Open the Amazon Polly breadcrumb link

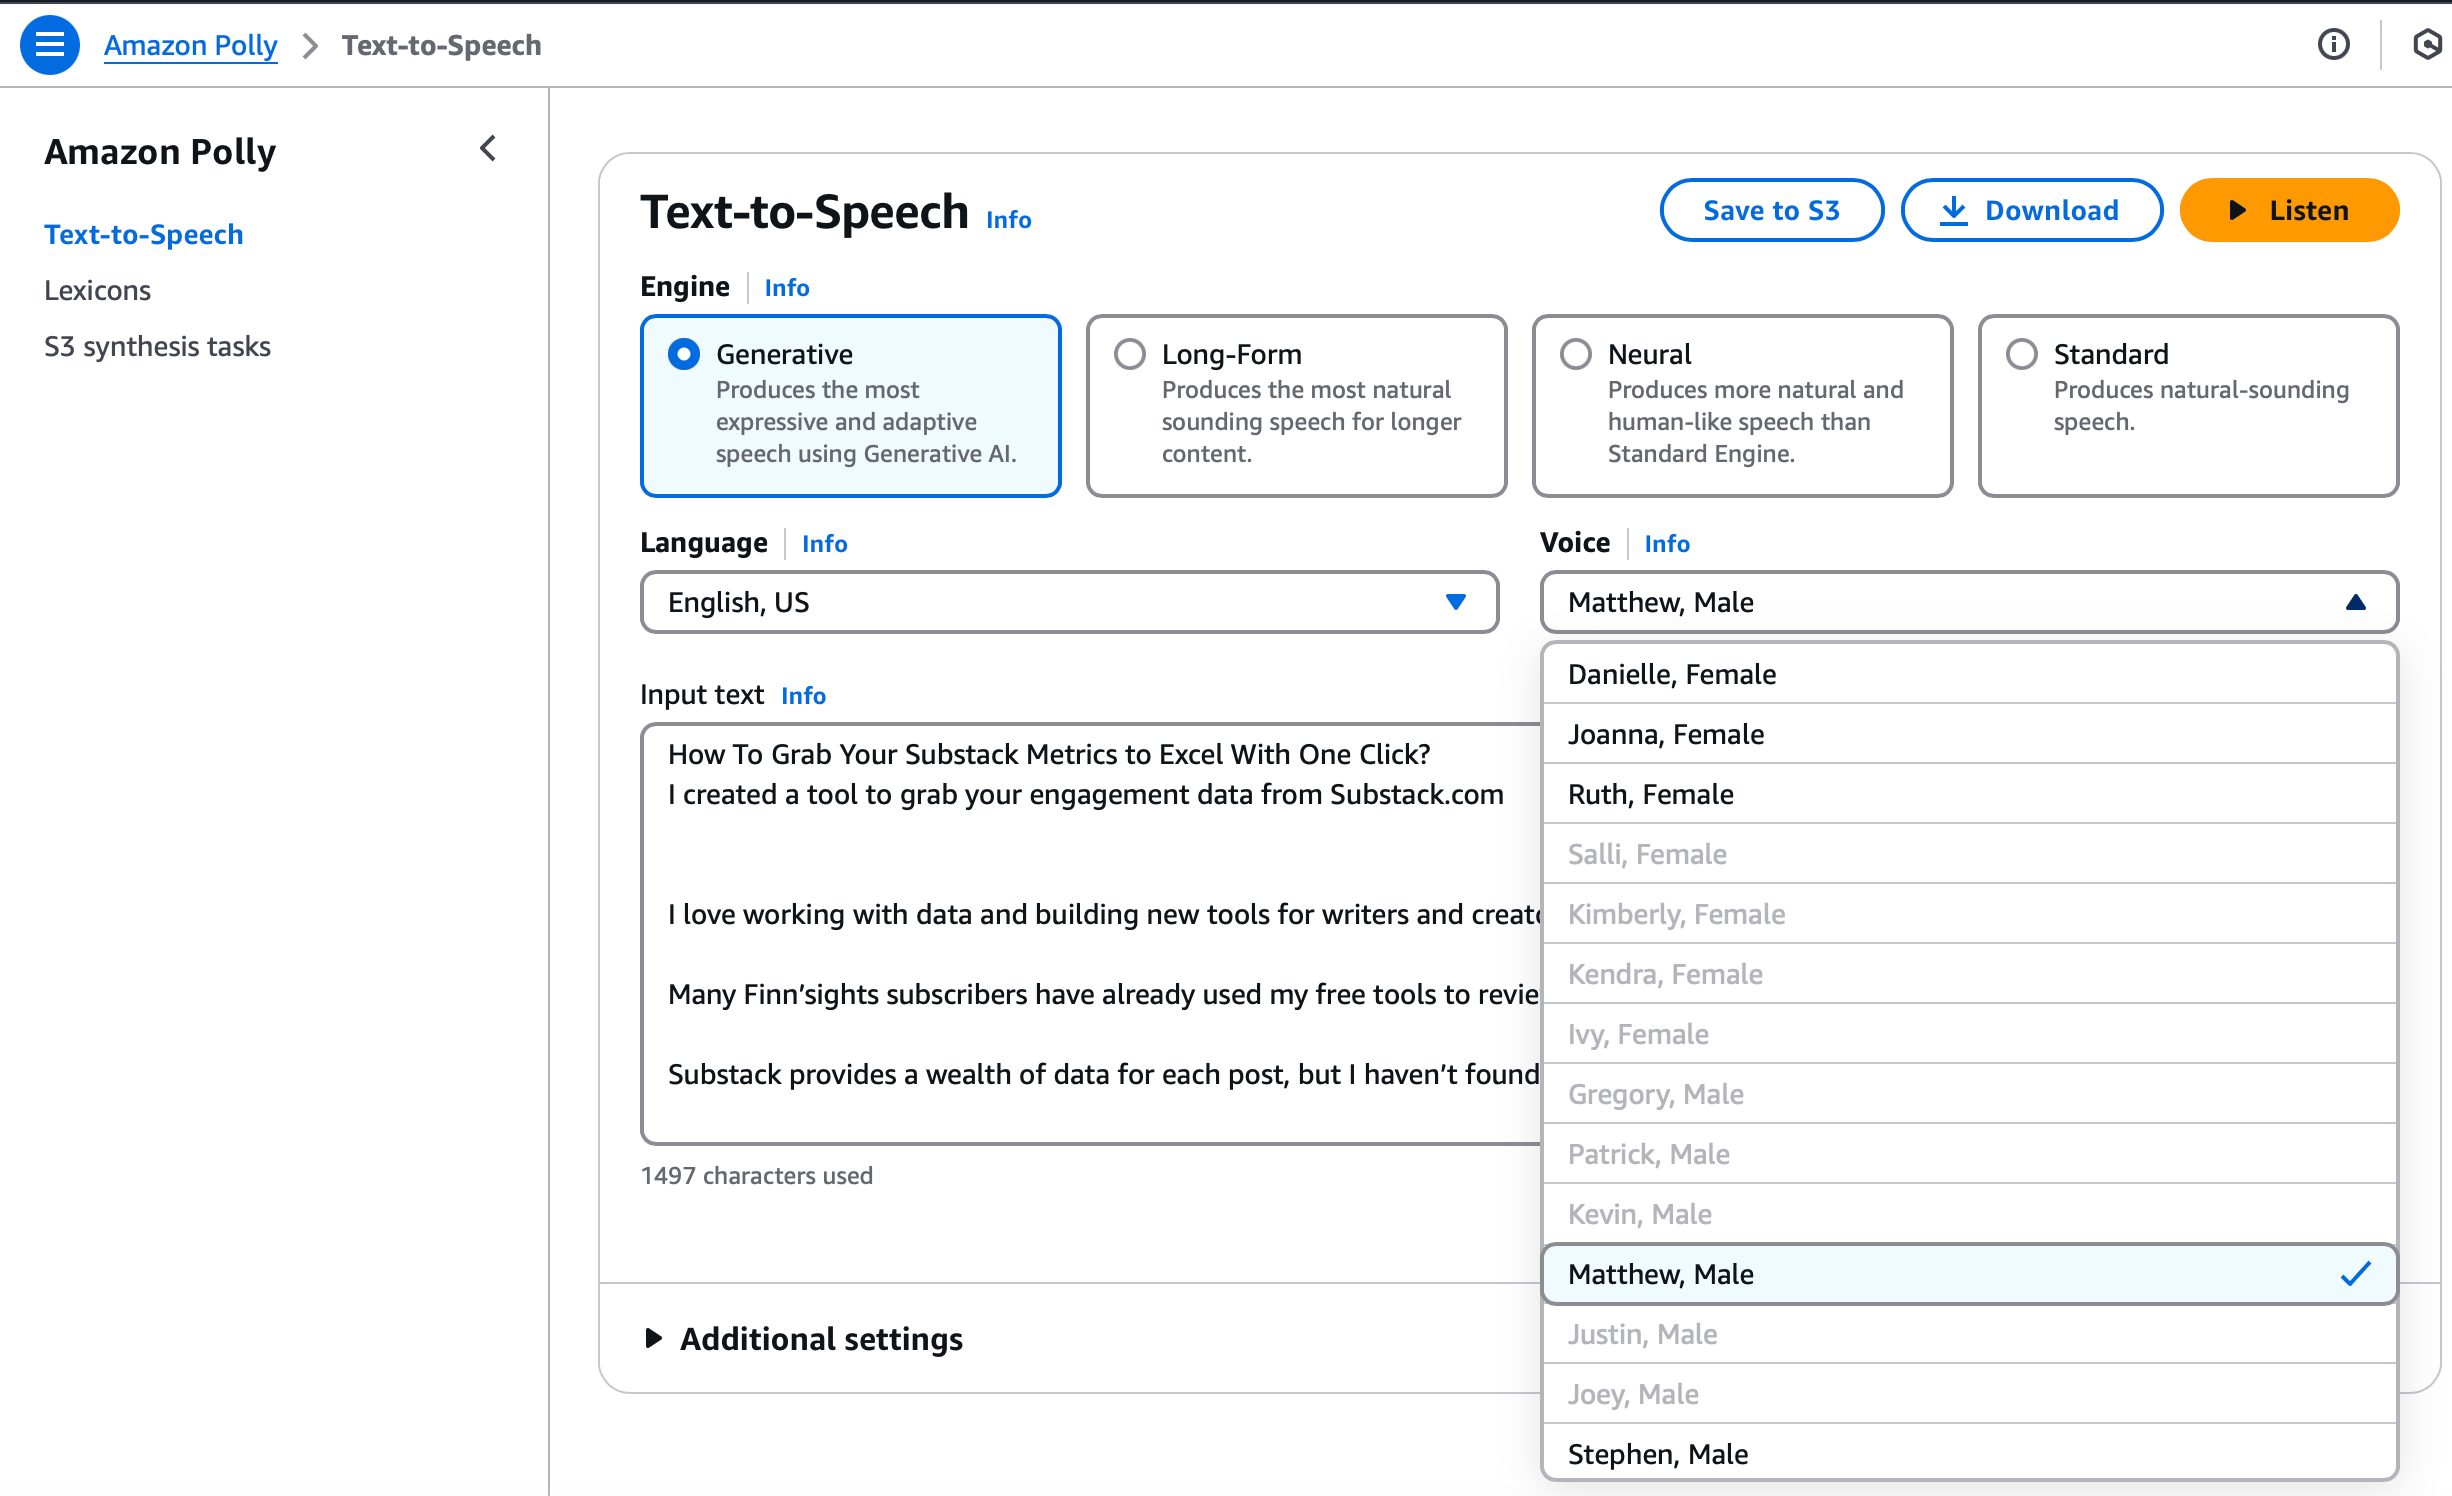(190, 45)
